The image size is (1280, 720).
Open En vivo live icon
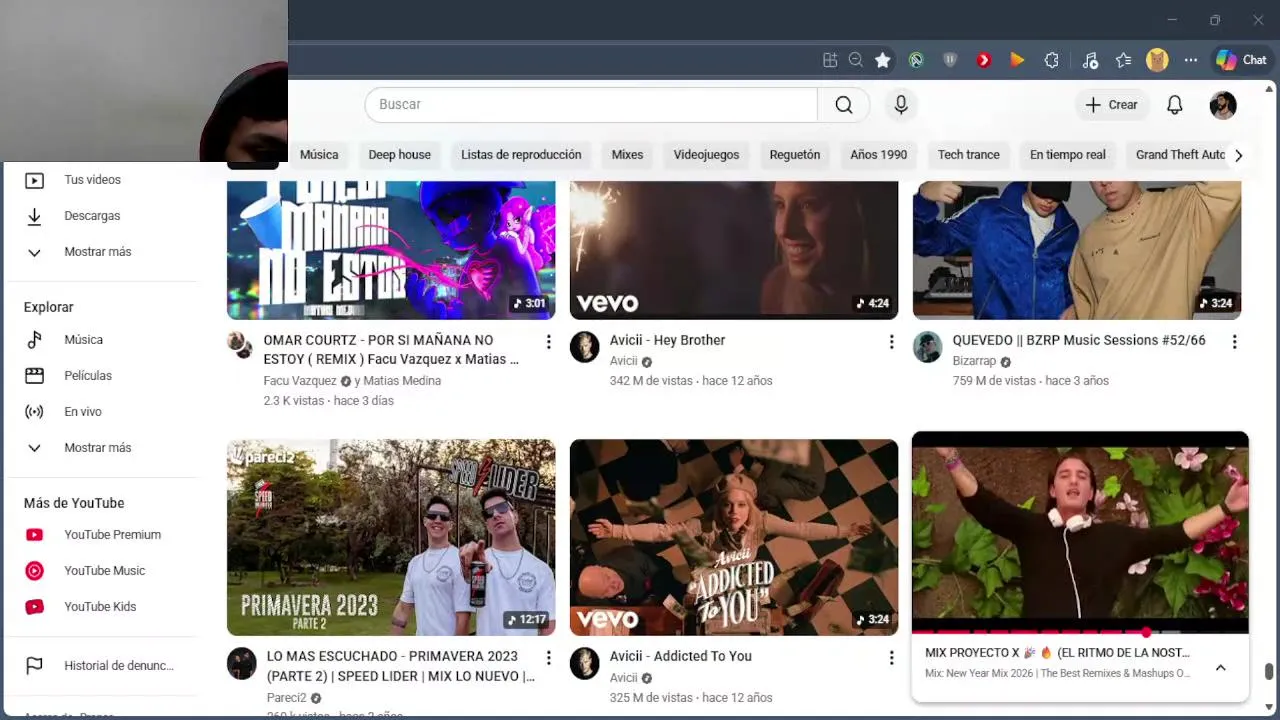[34, 412]
